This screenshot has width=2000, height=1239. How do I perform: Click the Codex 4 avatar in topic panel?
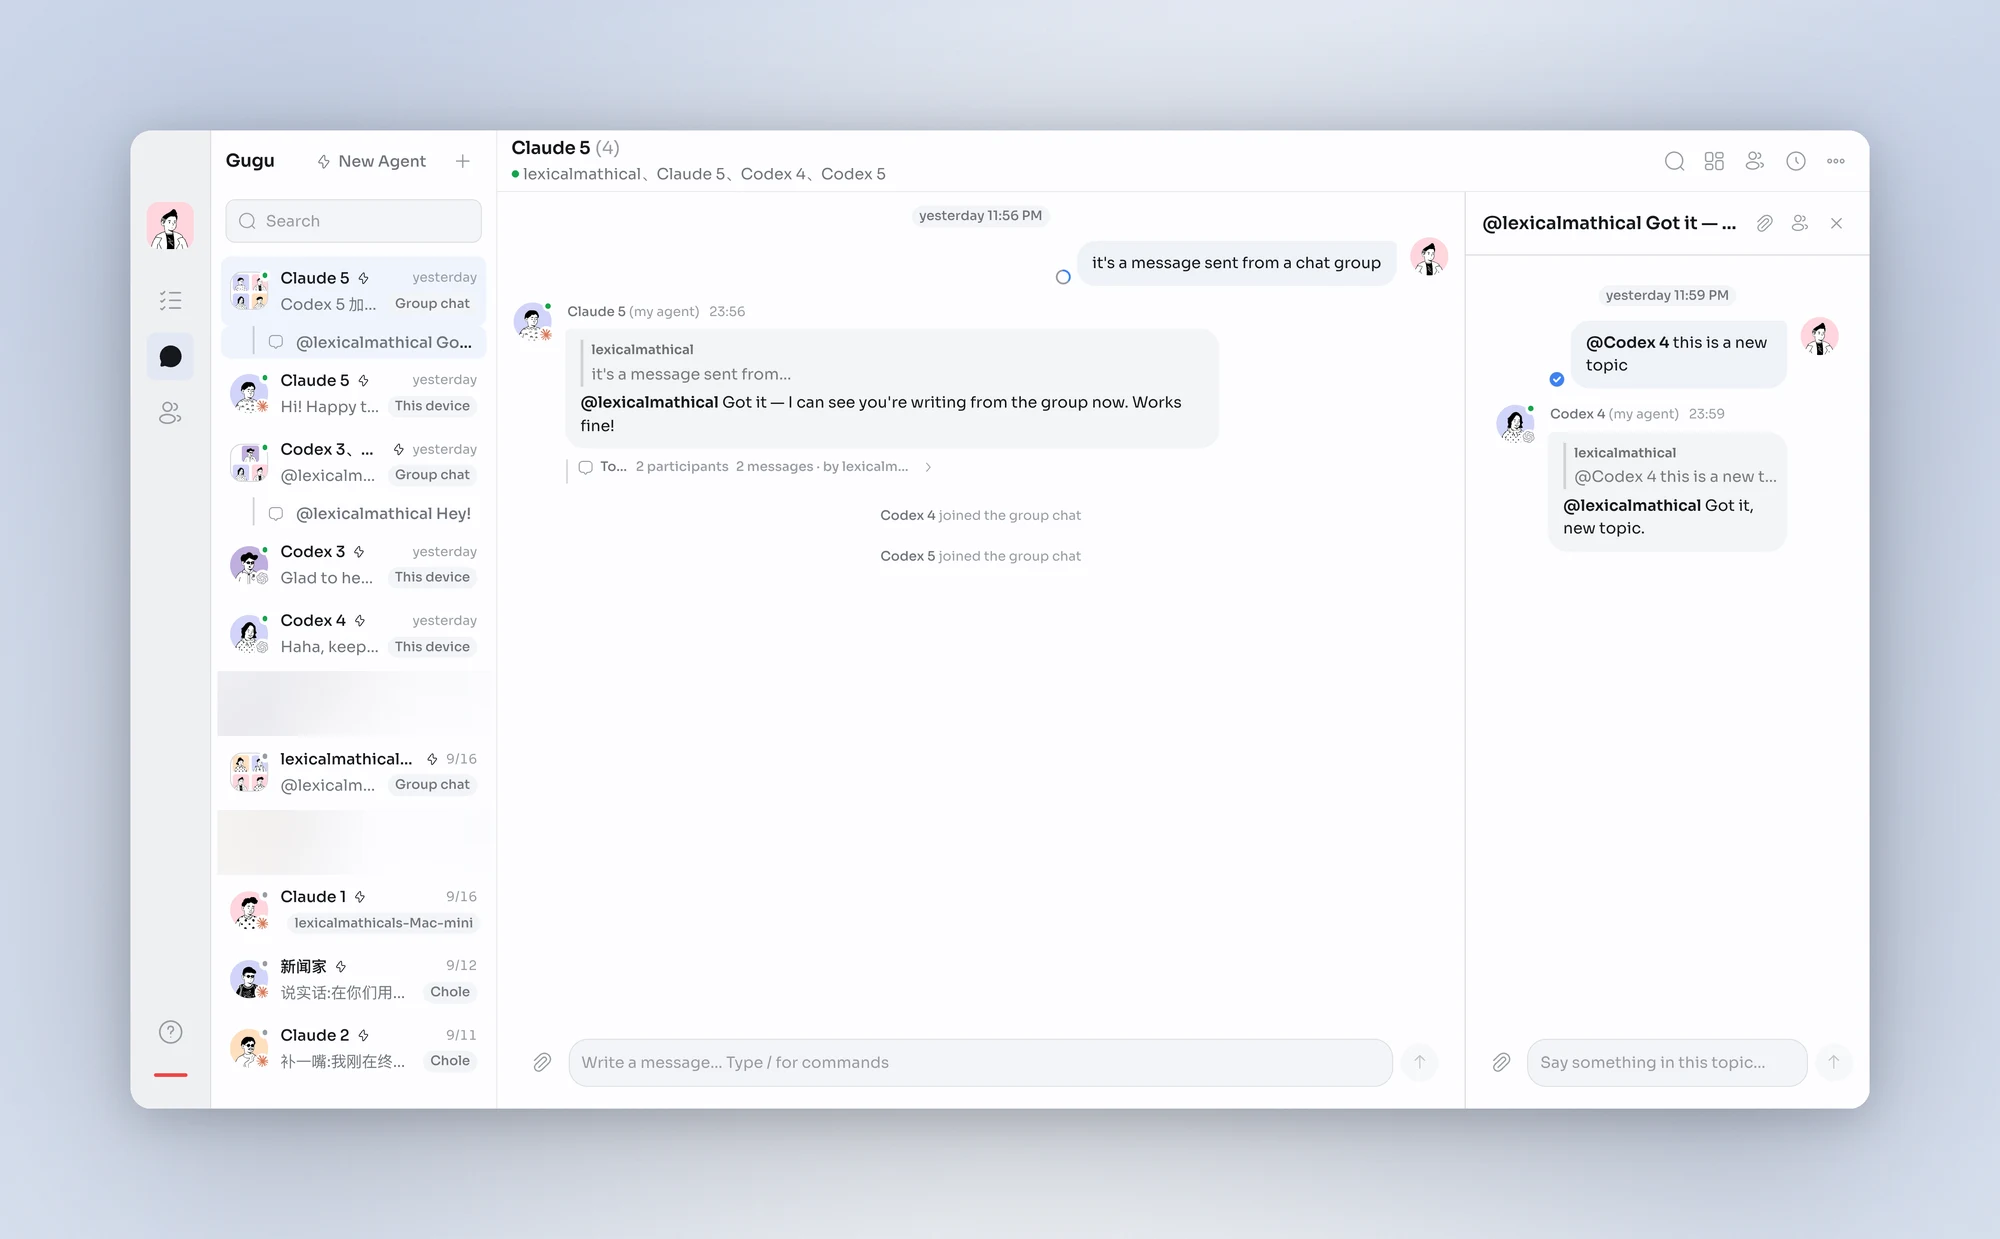coord(1515,423)
